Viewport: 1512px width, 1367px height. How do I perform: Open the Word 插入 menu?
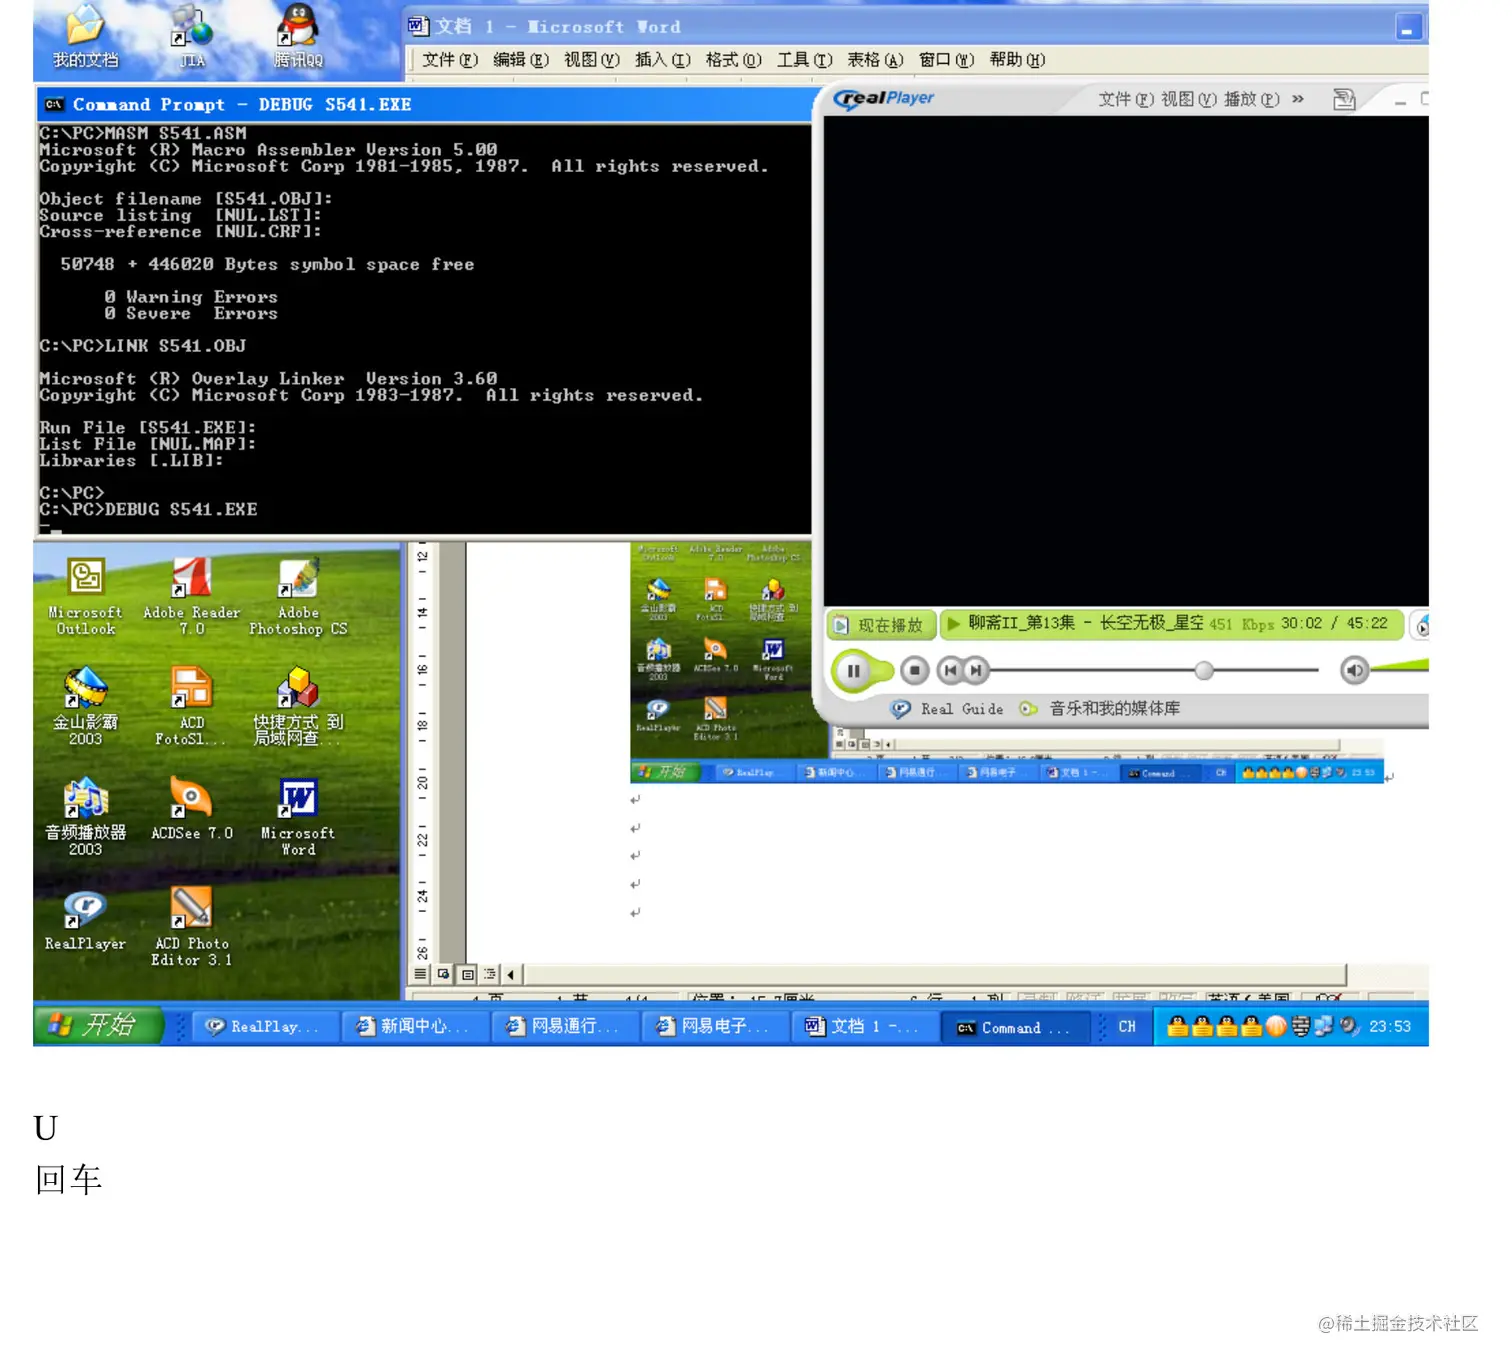pos(663,60)
